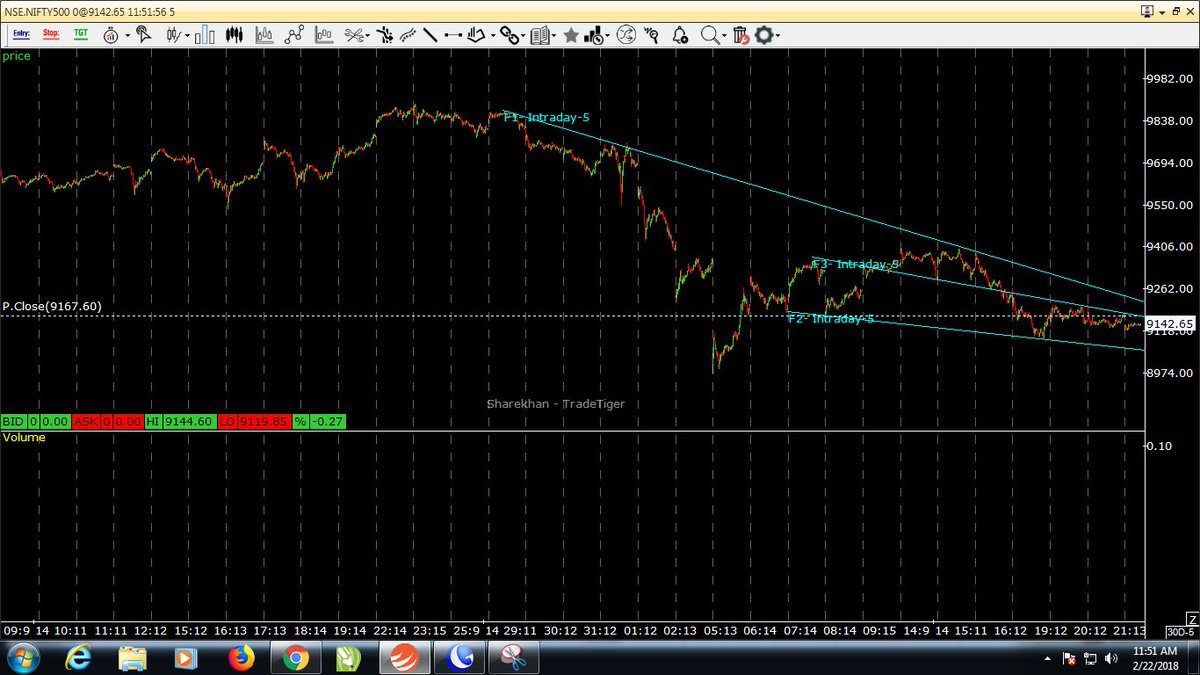The height and width of the screenshot is (675, 1200).
Task: Open the chart settings gear icon
Action: pyautogui.click(x=765, y=35)
